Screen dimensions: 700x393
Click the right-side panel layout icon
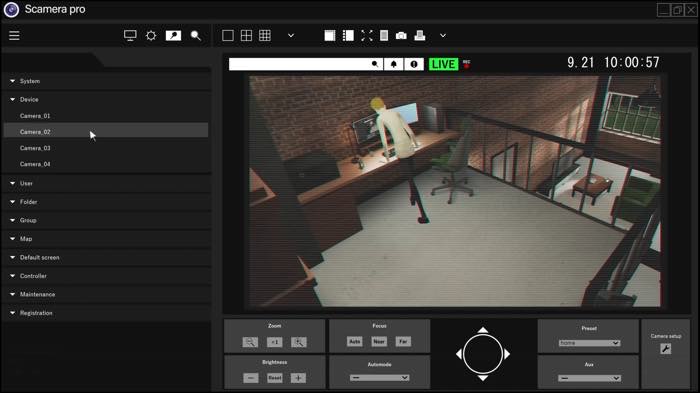(330, 35)
